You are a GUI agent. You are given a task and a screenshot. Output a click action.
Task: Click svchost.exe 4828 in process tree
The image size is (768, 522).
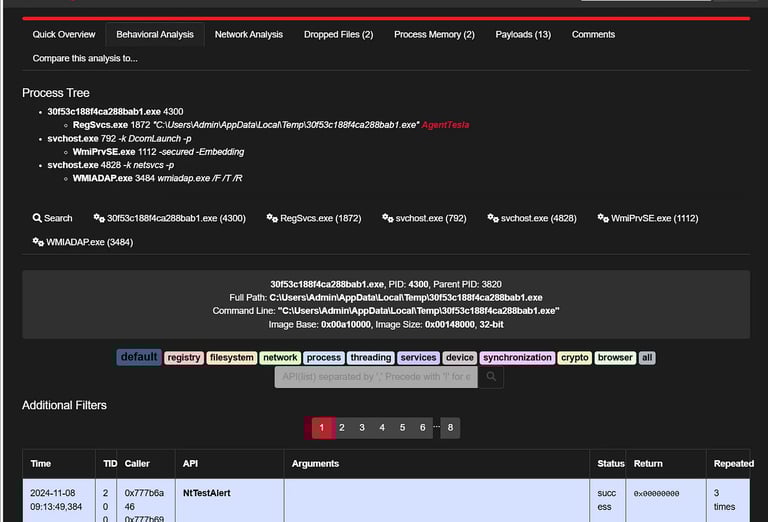[x=84, y=165]
